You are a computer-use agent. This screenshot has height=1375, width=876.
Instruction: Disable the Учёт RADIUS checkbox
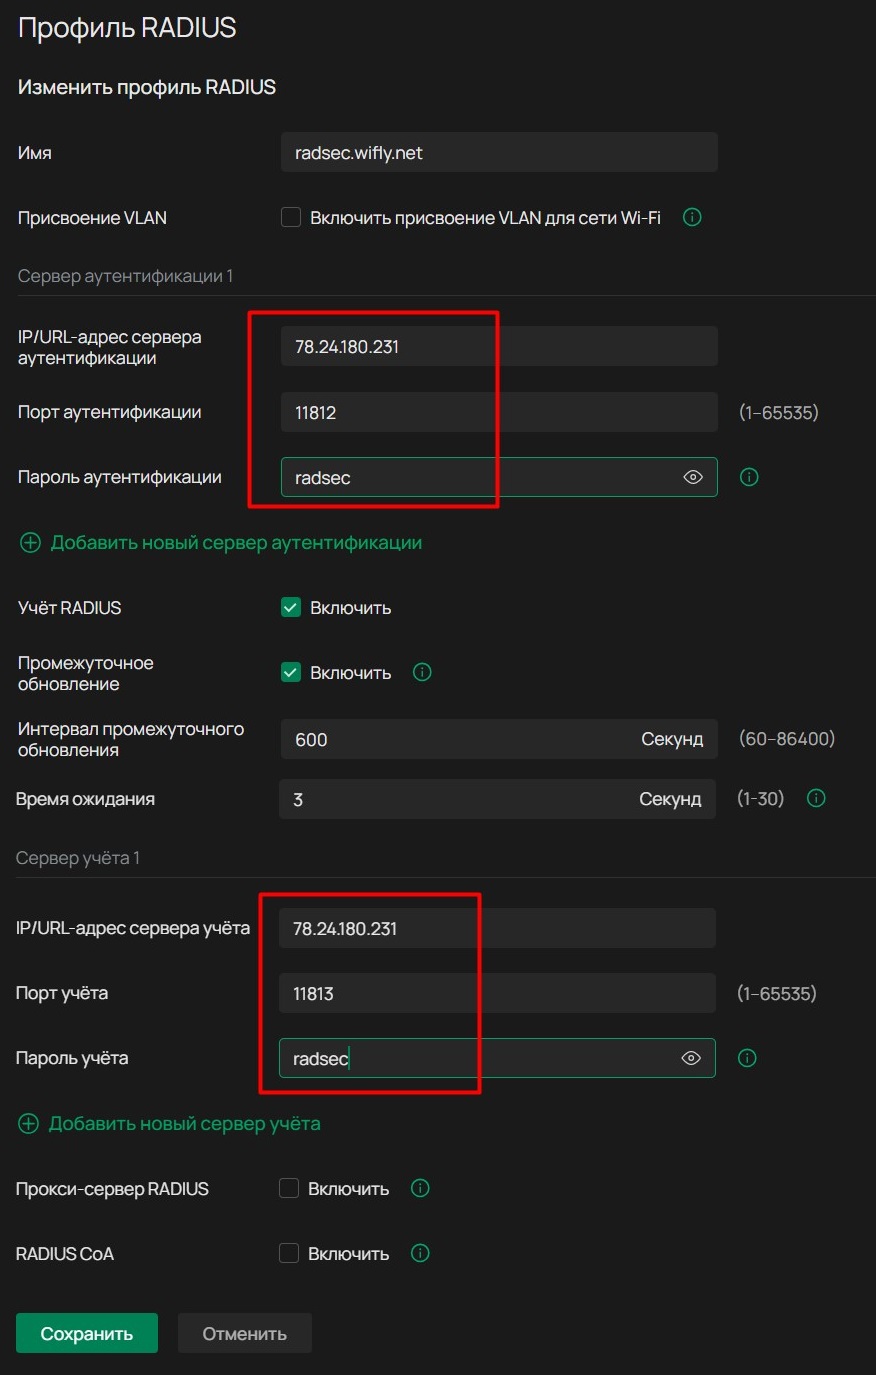pyautogui.click(x=291, y=607)
